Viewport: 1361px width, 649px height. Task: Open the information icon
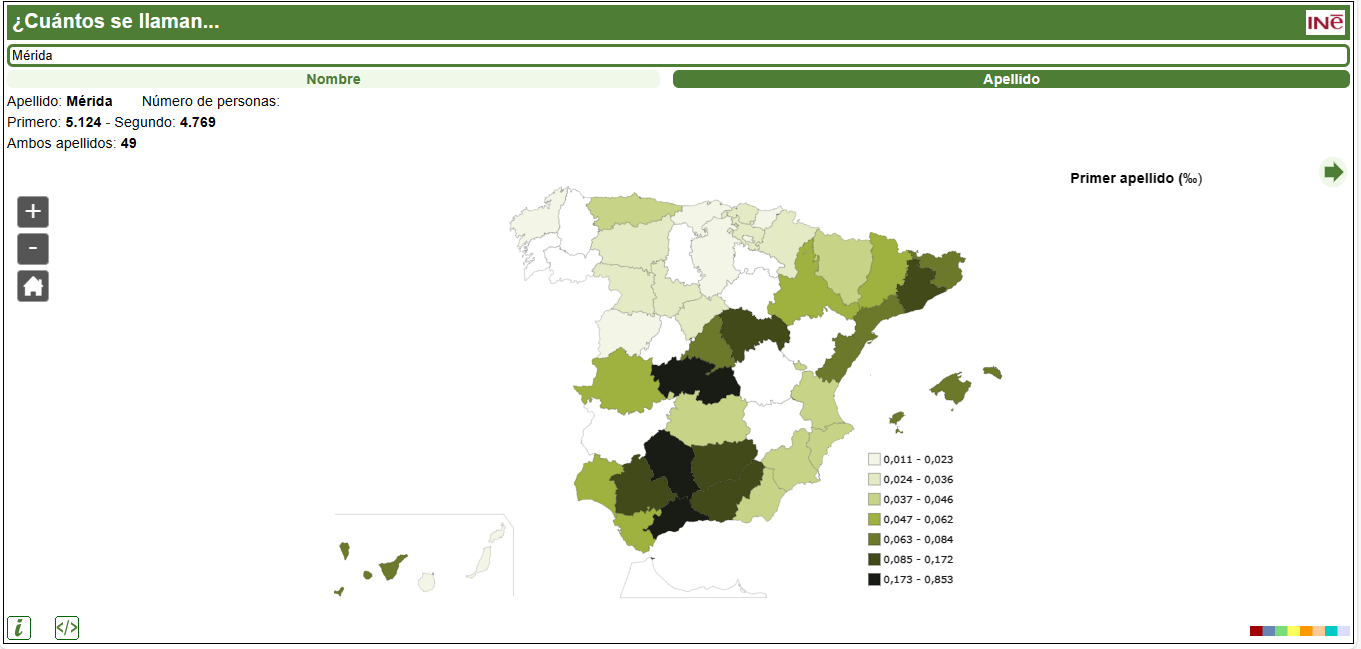19,628
